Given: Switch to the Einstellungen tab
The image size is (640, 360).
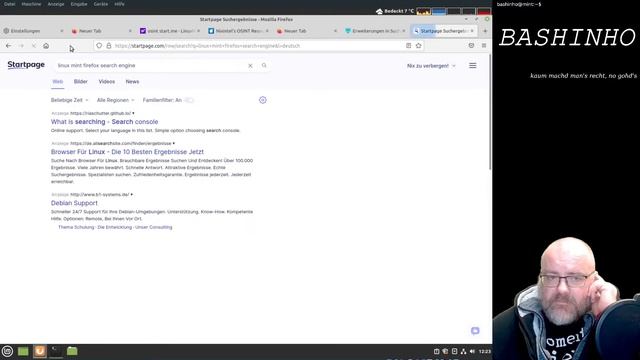Looking at the screenshot, I should click(x=33, y=31).
